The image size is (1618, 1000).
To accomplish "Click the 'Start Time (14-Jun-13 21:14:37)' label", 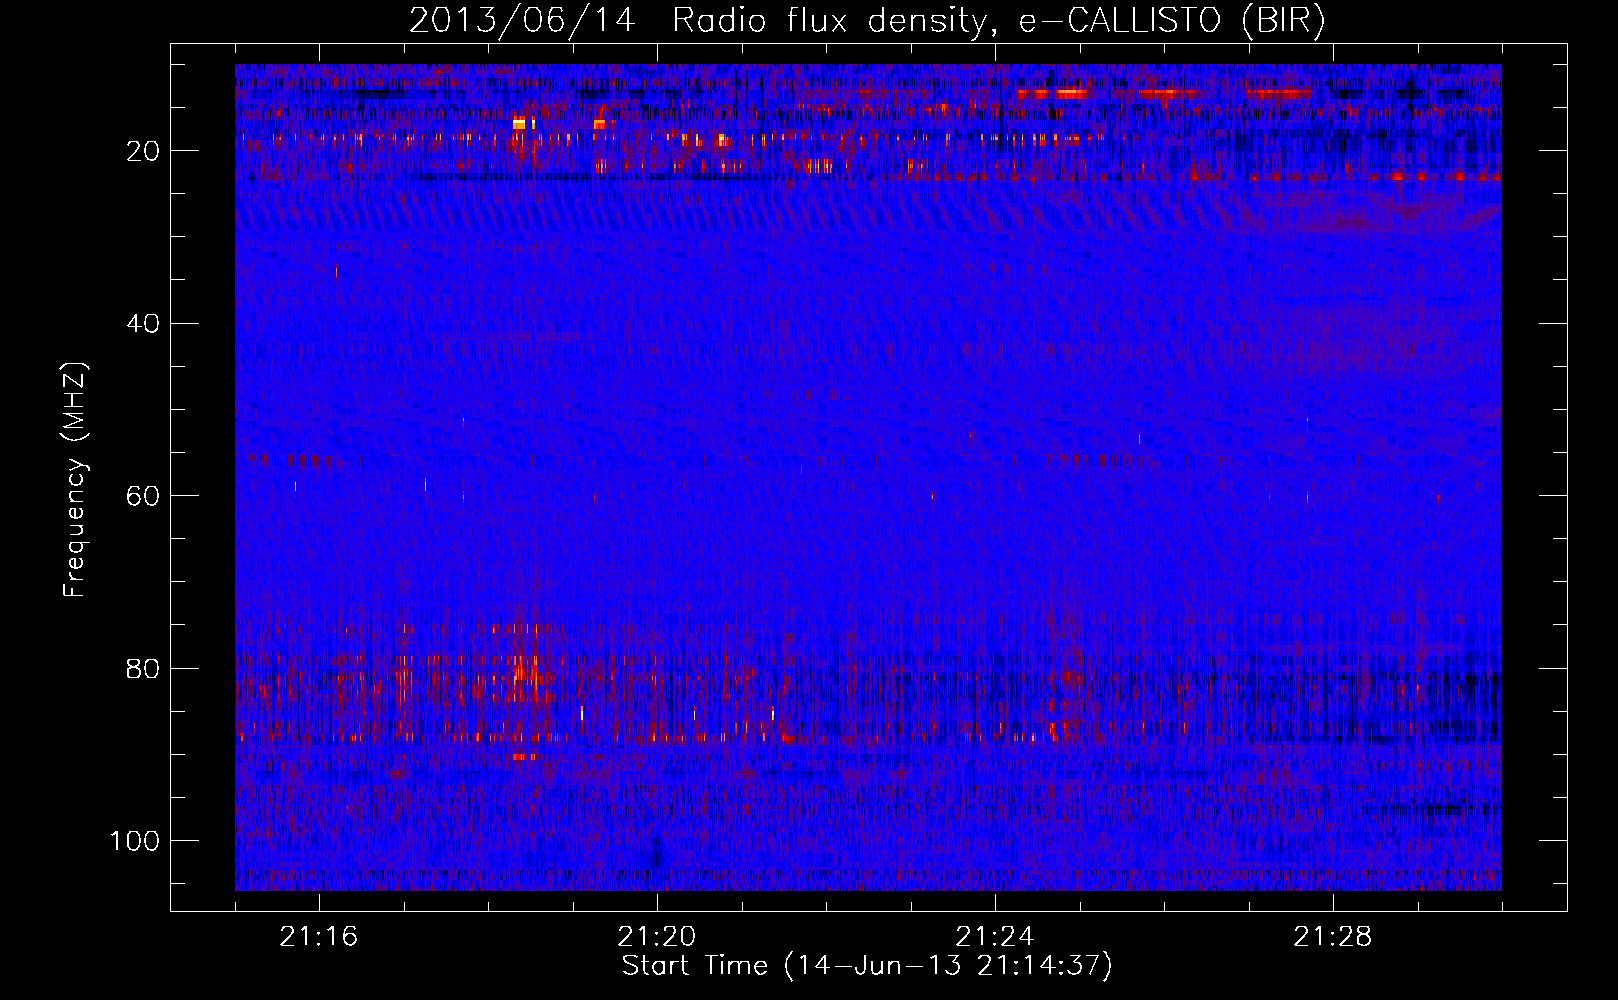I will click(x=867, y=966).
